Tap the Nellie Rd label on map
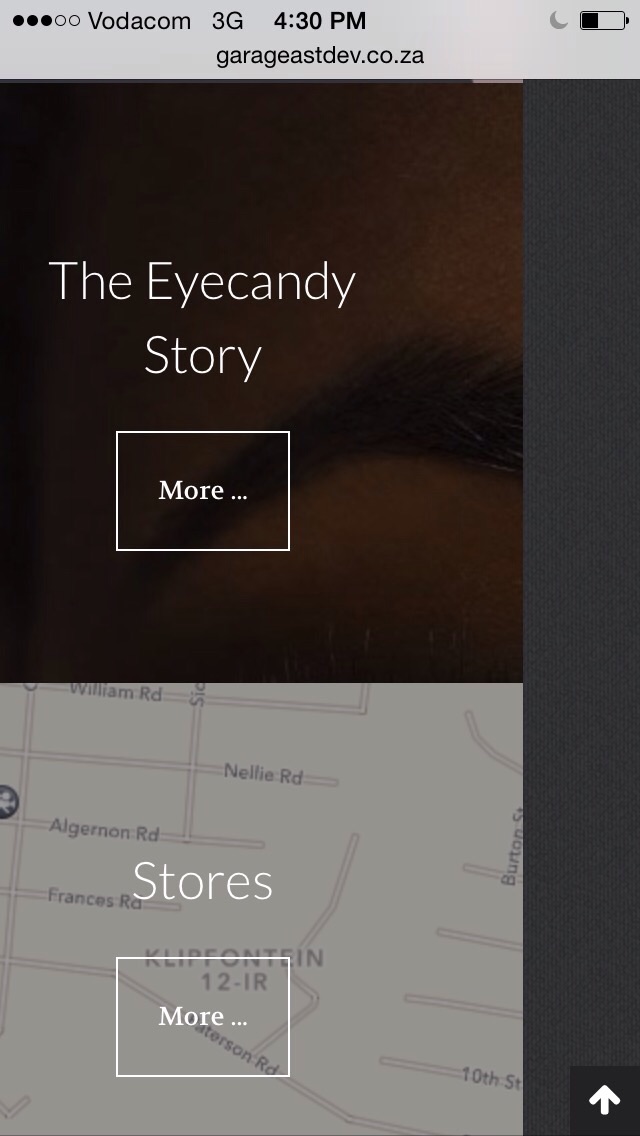 tap(262, 774)
